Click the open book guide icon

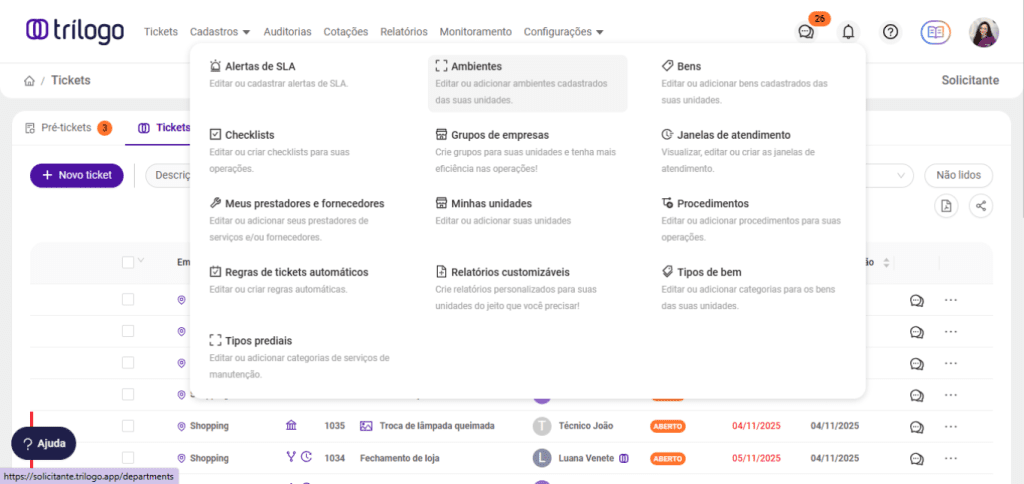[x=935, y=32]
